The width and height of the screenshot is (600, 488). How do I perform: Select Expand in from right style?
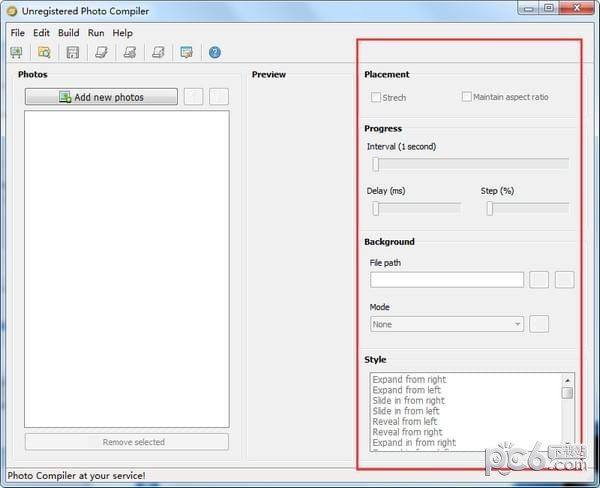414,442
